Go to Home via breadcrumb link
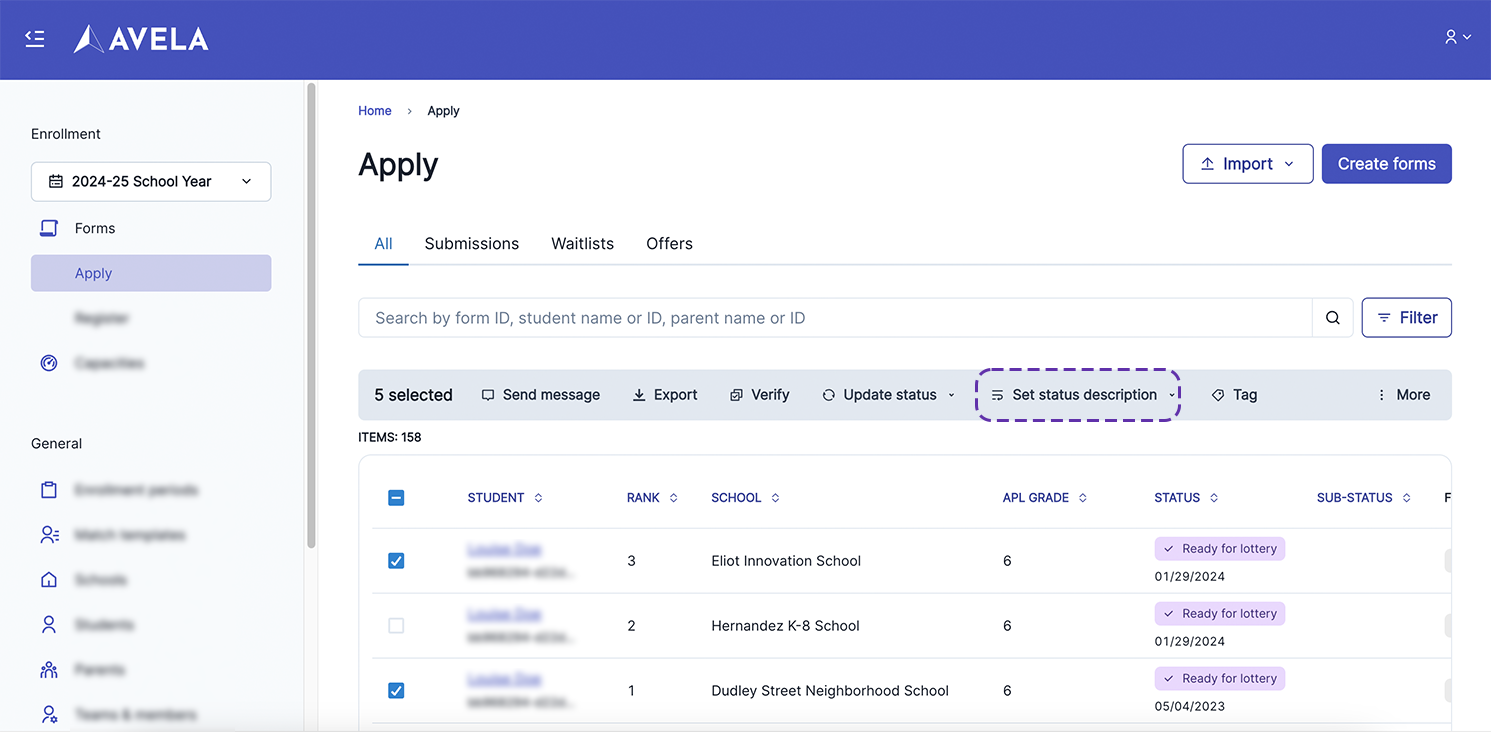Screen dimensions: 1491x732 tap(375, 111)
